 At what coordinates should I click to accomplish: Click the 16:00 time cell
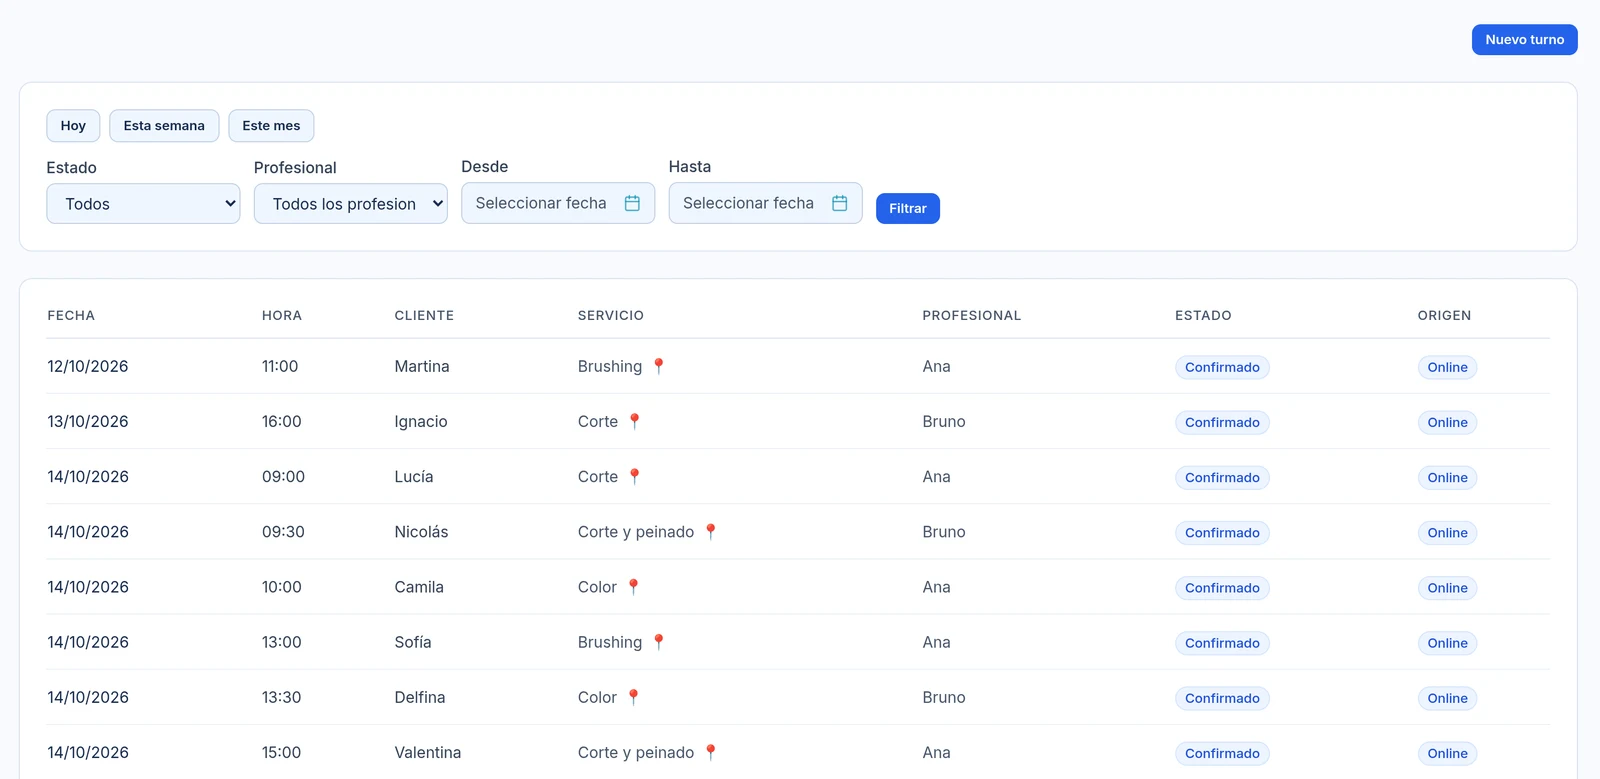coord(282,421)
